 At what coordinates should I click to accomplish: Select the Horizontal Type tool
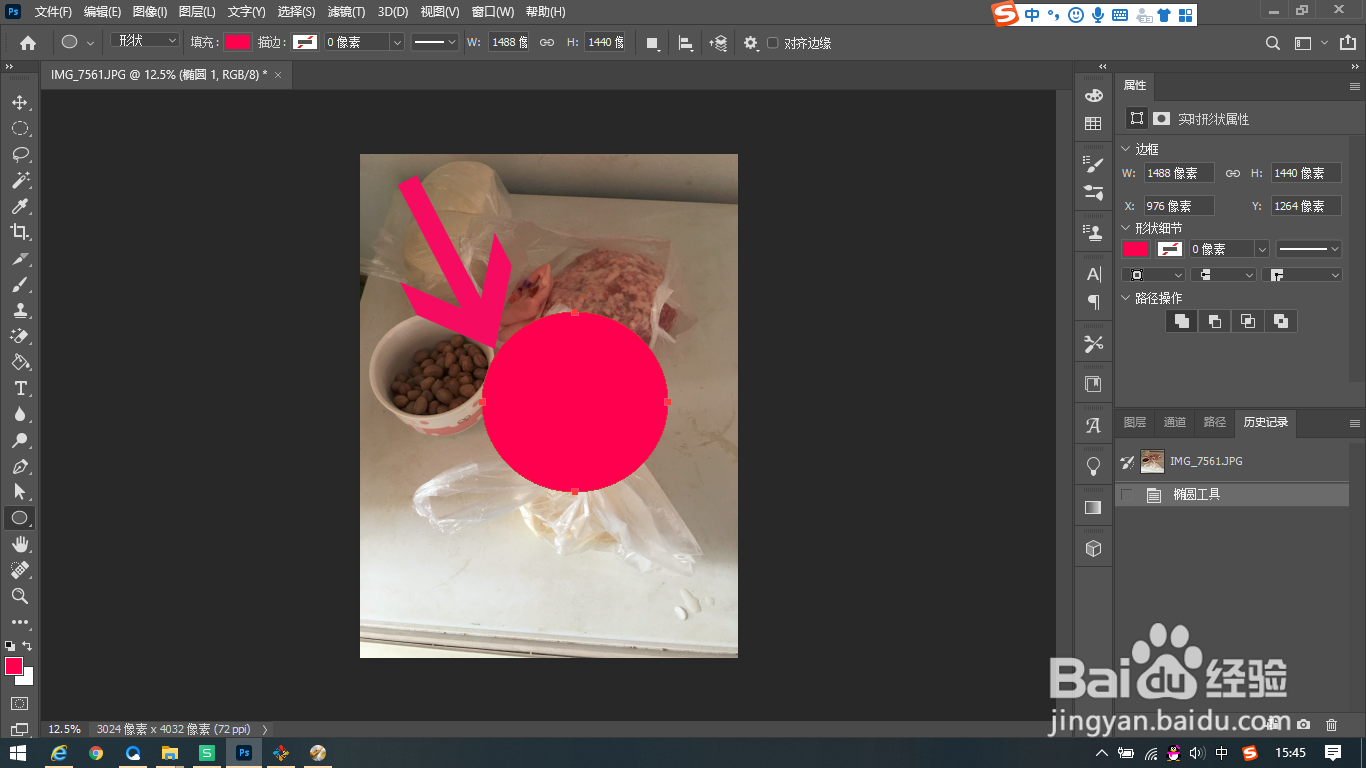click(x=19, y=388)
